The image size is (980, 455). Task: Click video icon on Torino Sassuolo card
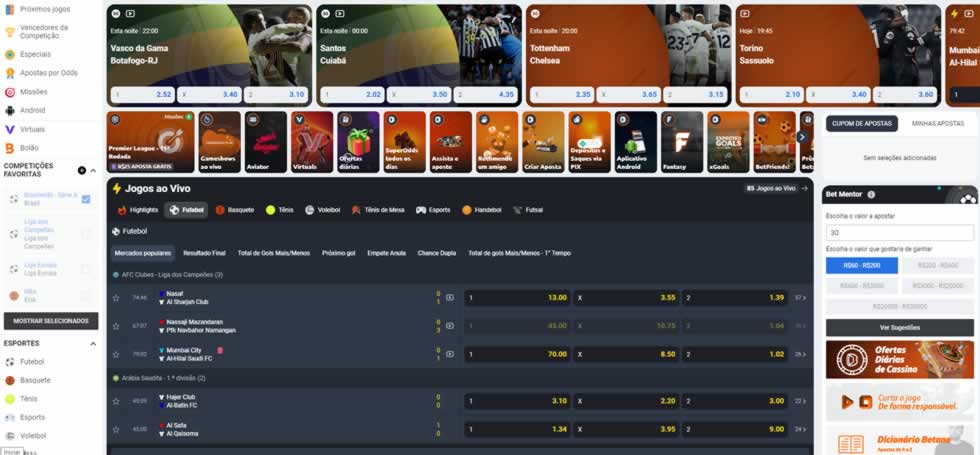point(745,13)
